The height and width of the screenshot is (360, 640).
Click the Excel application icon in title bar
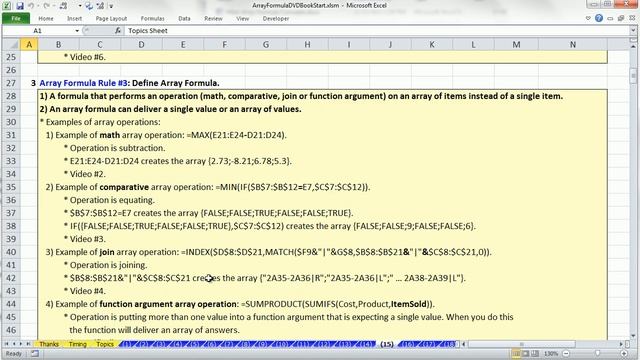[7, 6]
